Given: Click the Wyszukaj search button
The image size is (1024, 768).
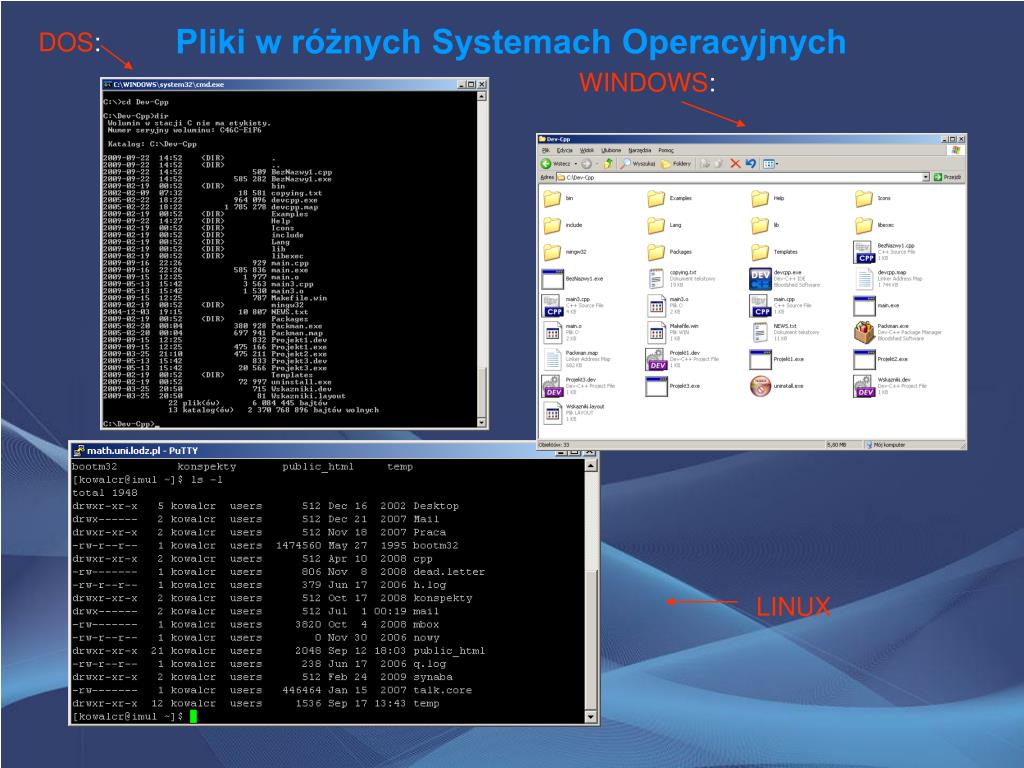Looking at the screenshot, I should (638, 164).
